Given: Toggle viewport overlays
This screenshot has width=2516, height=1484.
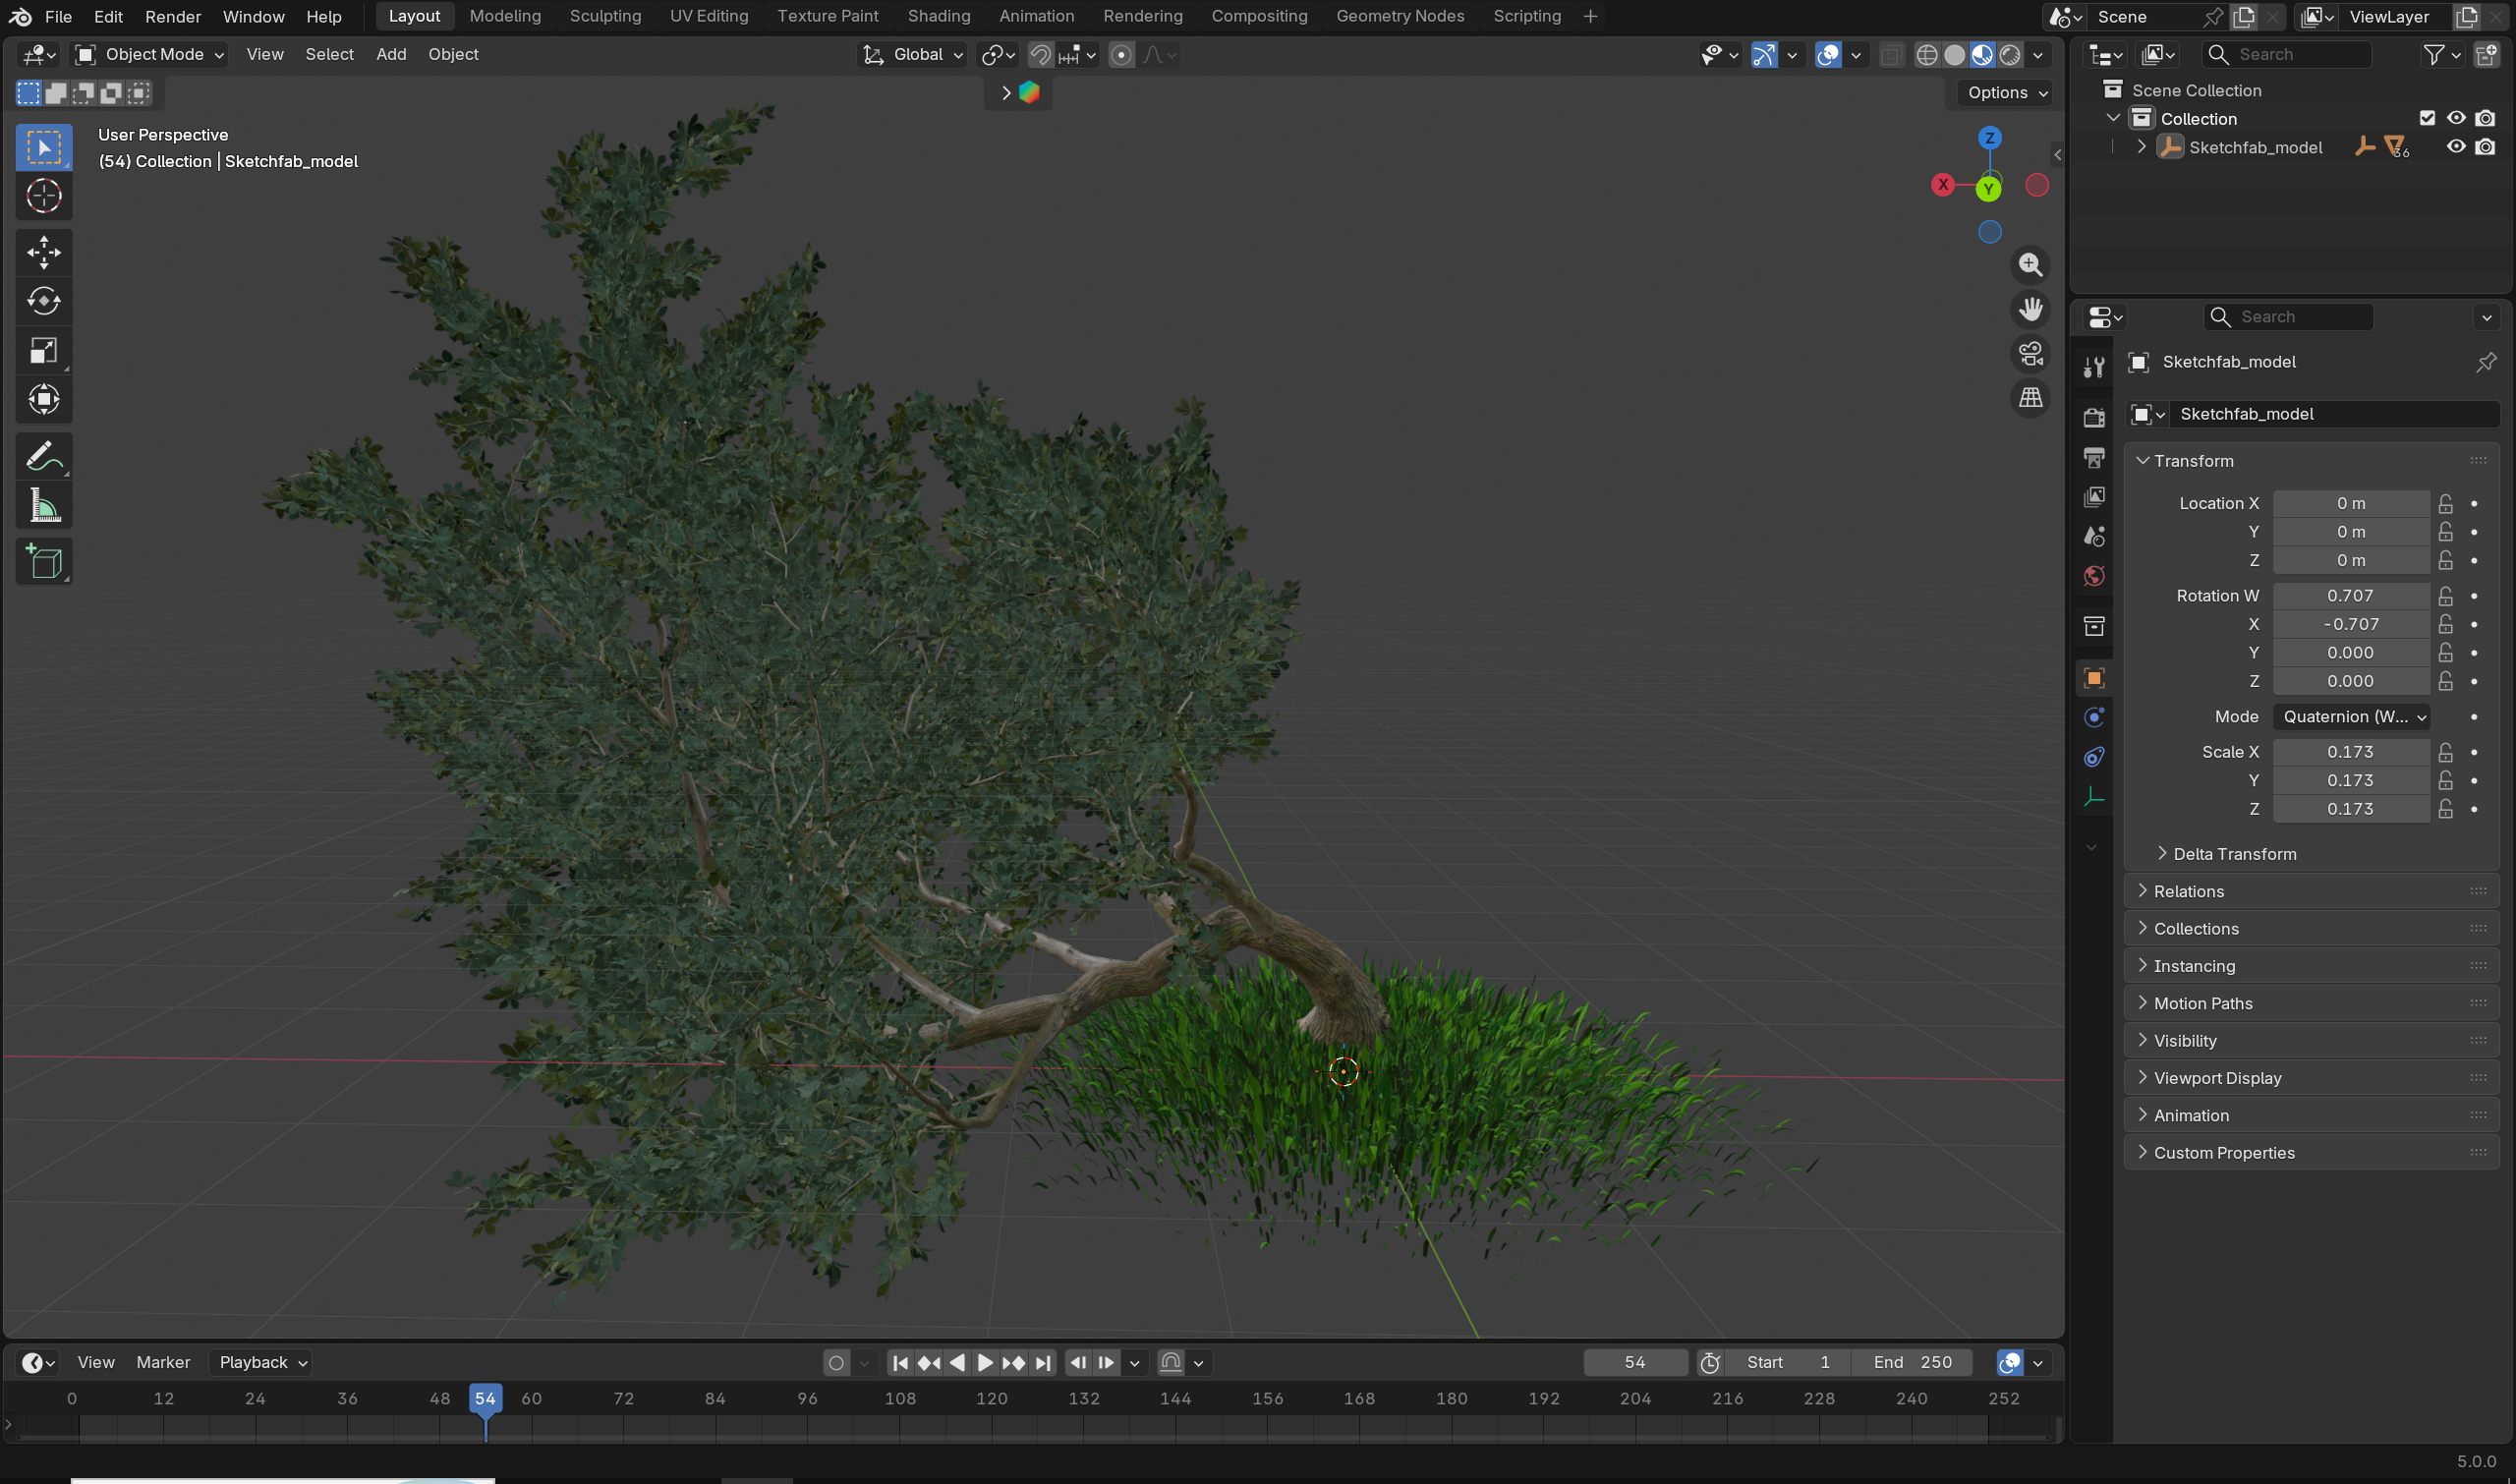Looking at the screenshot, I should [x=1827, y=55].
